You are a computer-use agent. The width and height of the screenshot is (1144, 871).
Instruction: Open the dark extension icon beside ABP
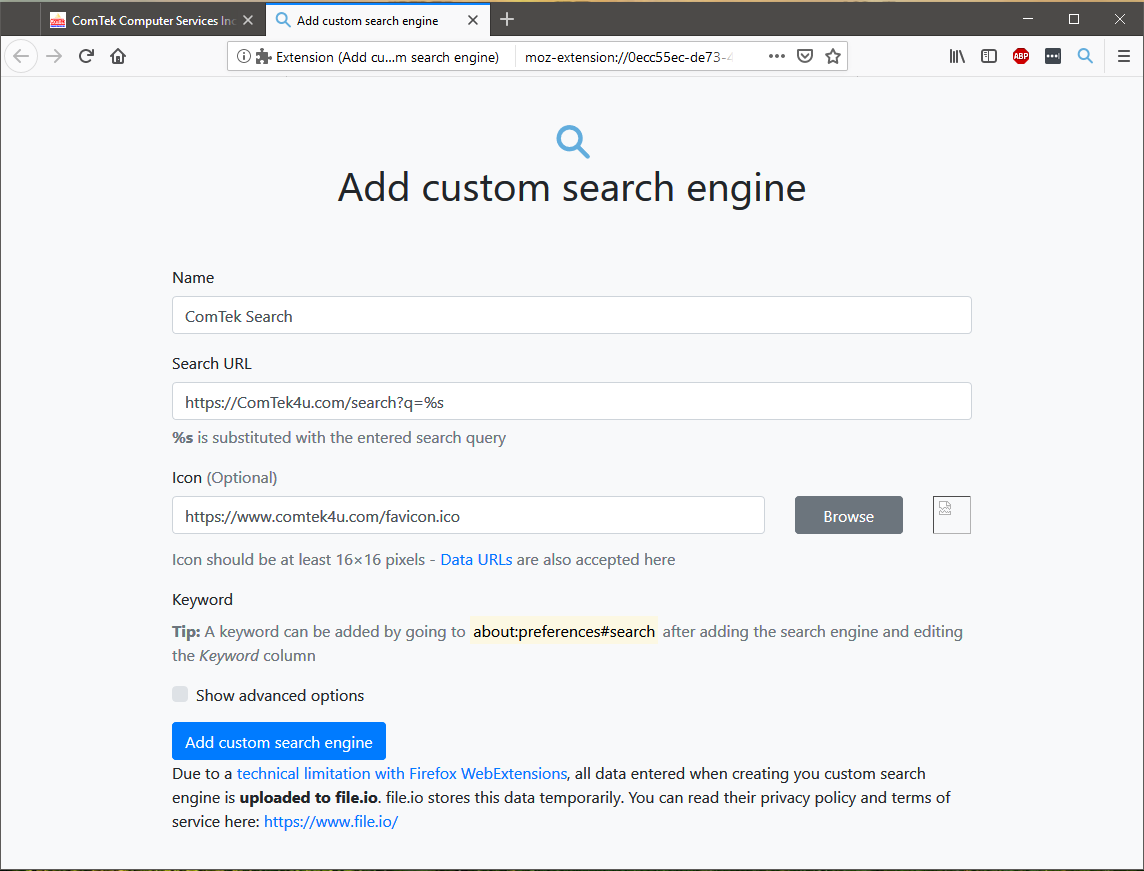[x=1053, y=56]
